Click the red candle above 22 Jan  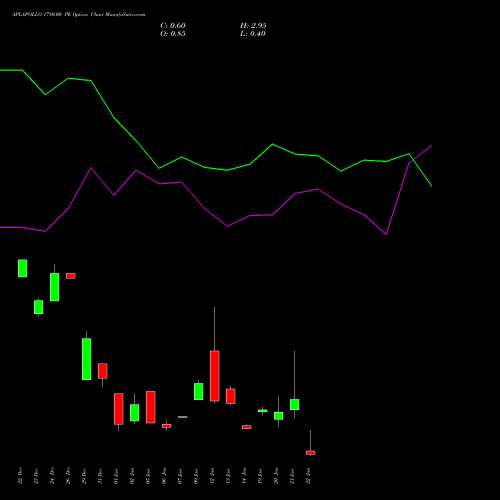[x=311, y=453]
